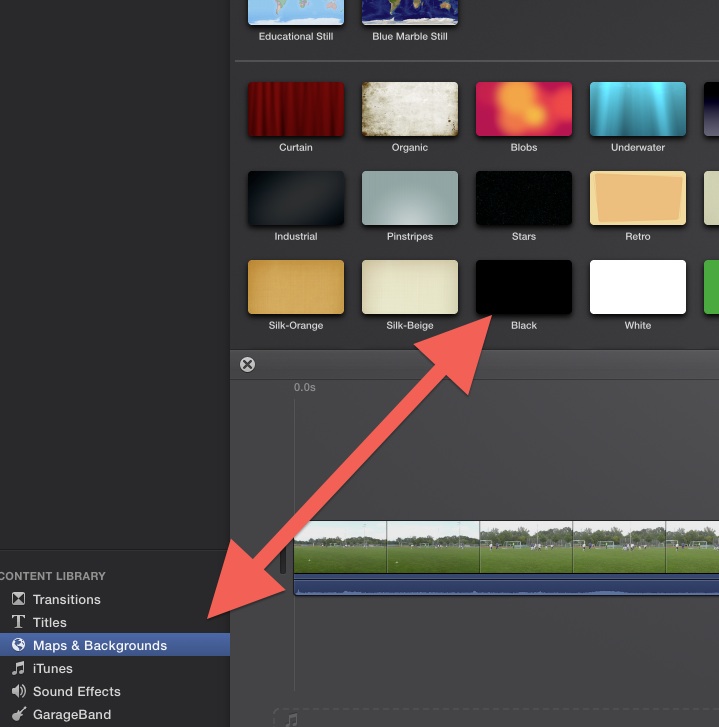Open GarageBand in Content Library
719x727 pixels.
tap(115, 714)
